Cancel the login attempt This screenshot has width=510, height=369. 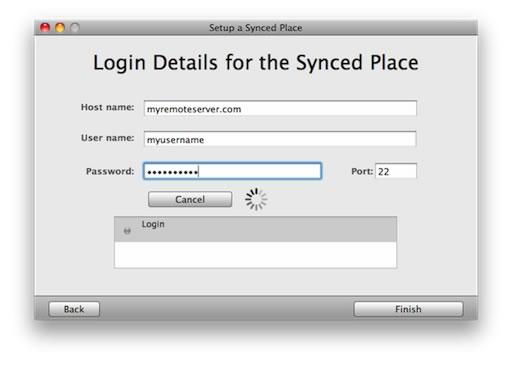click(190, 199)
